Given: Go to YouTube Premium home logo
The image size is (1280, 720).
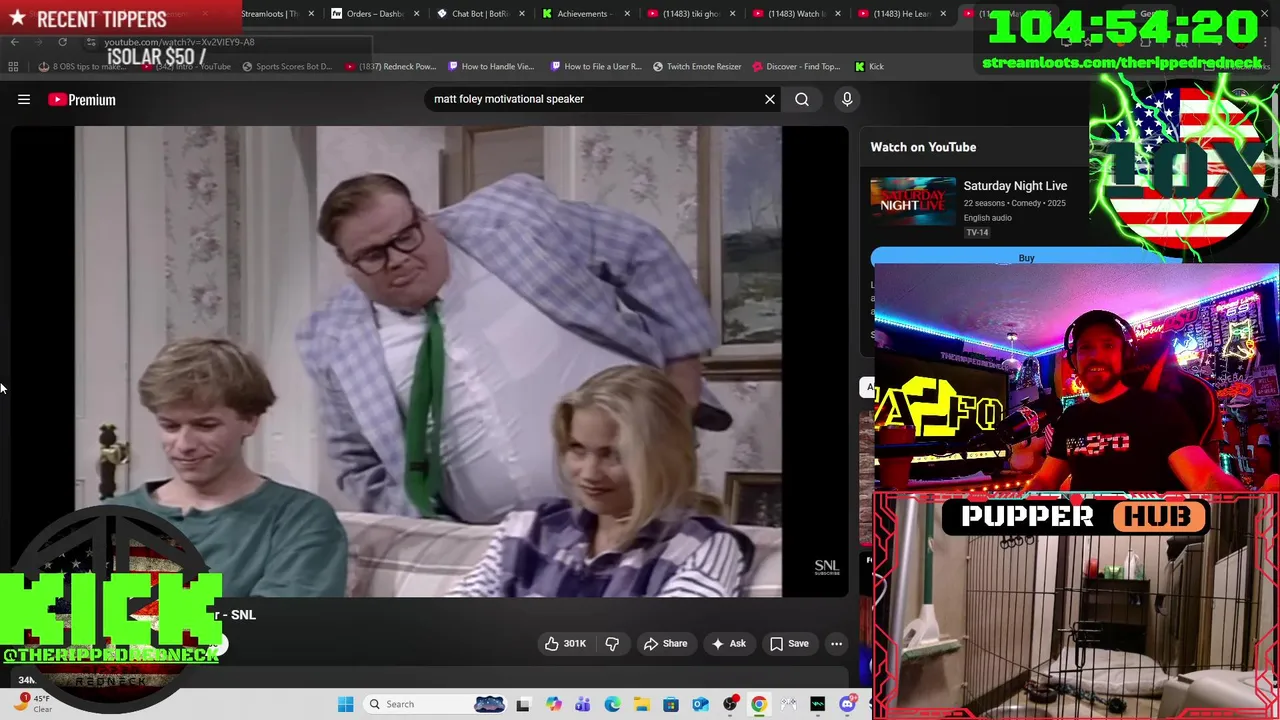Looking at the screenshot, I should tap(82, 100).
